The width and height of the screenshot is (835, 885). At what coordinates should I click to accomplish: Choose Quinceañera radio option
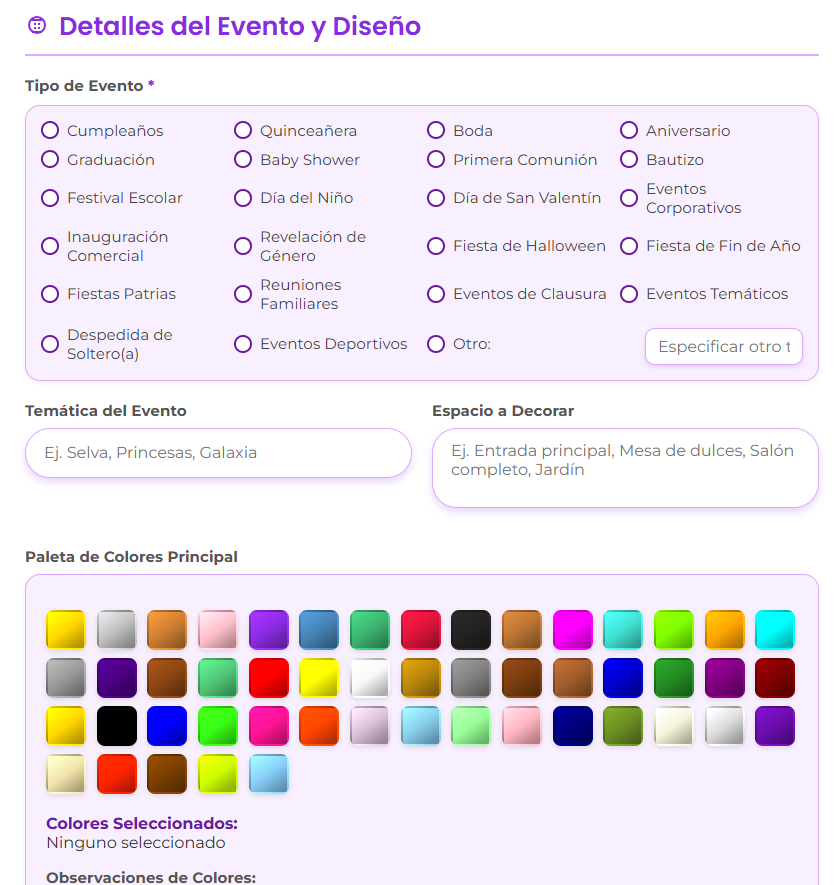point(243,130)
